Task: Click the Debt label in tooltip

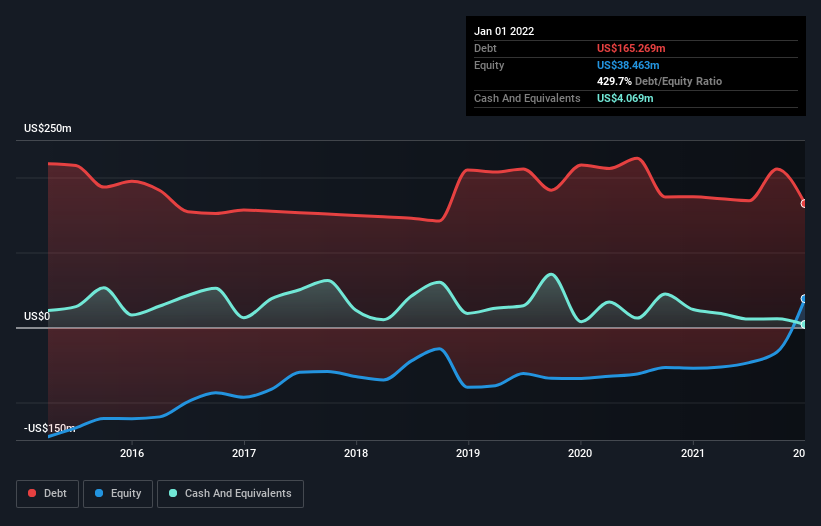Action: 485,48
